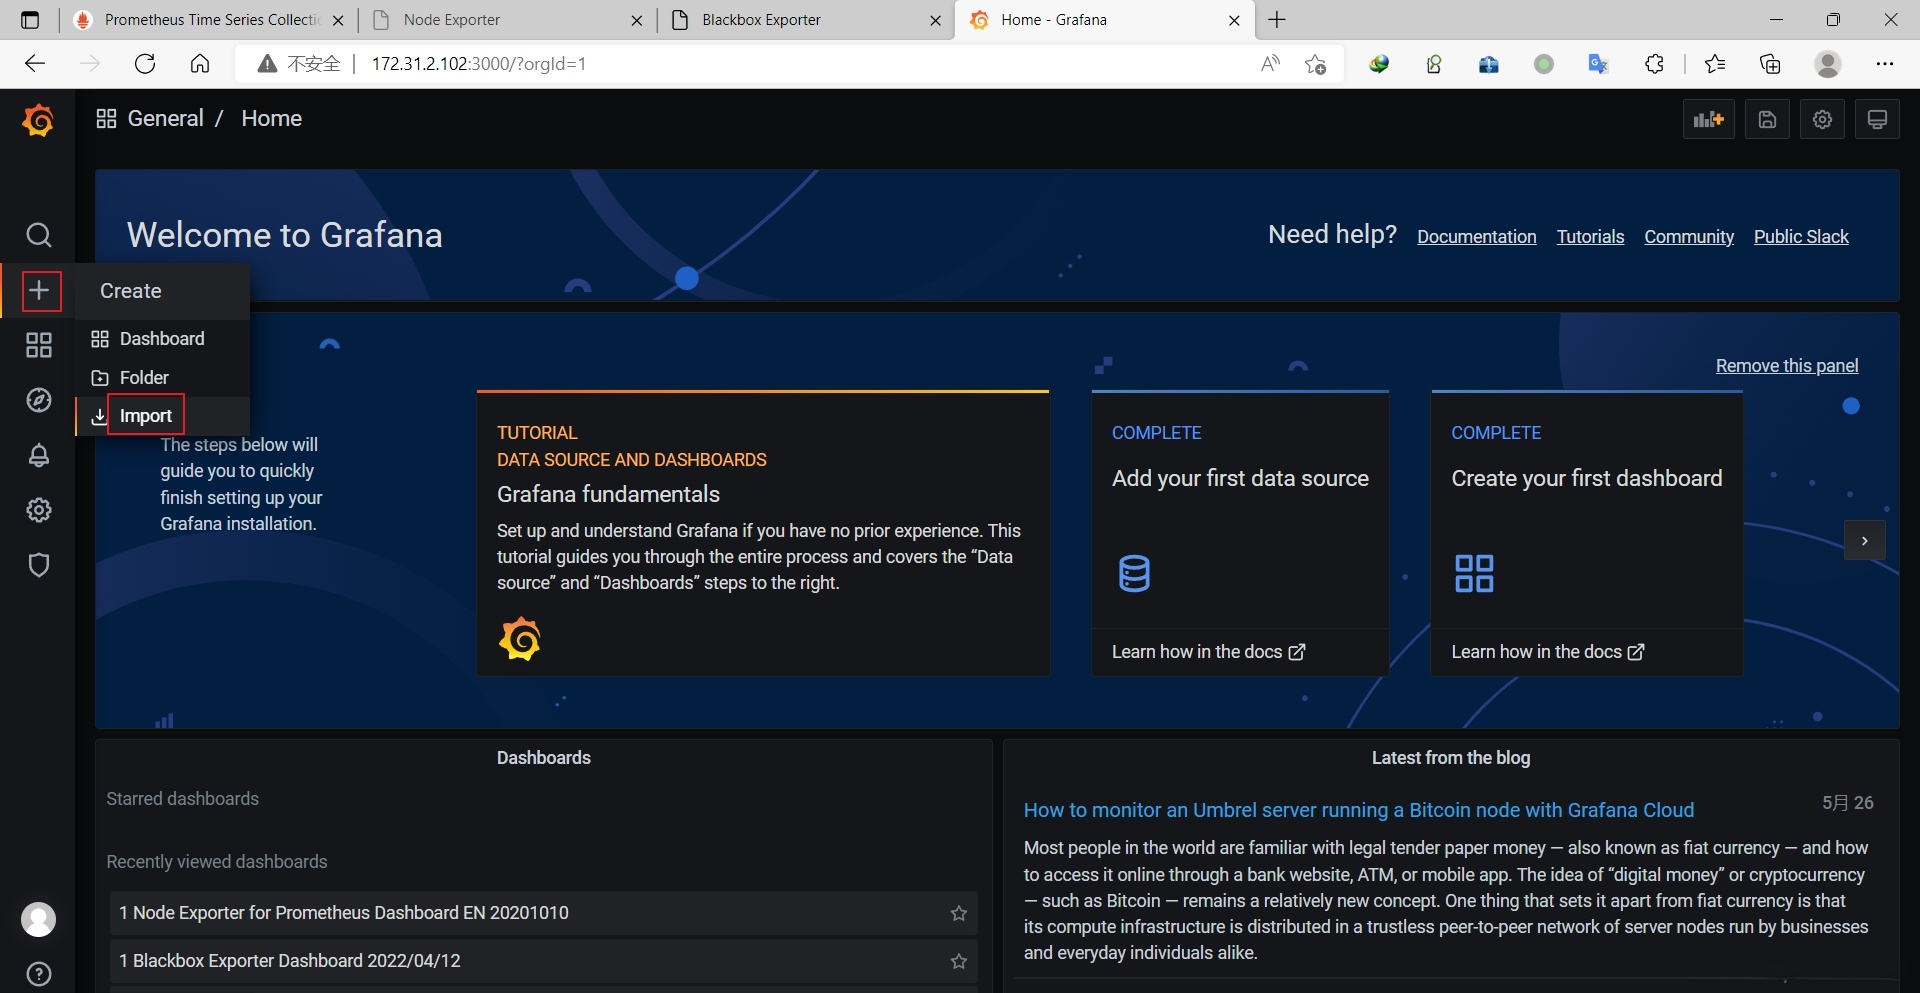Screen dimensions: 1920x993
Task: Click the Add your first data source card
Action: tap(1240, 533)
